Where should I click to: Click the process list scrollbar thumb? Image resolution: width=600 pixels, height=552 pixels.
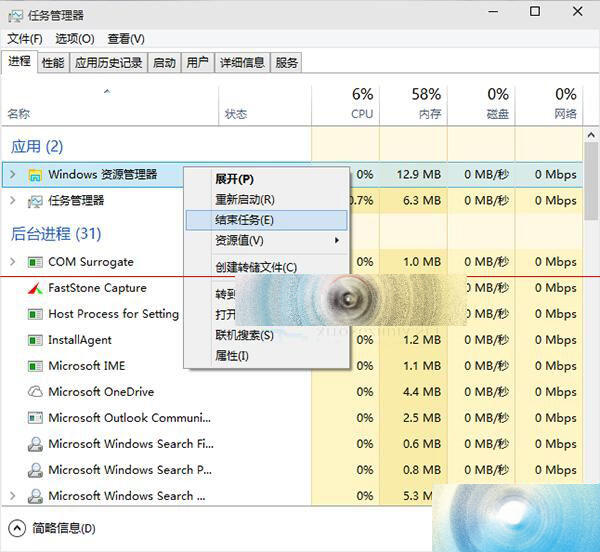pyautogui.click(x=591, y=181)
